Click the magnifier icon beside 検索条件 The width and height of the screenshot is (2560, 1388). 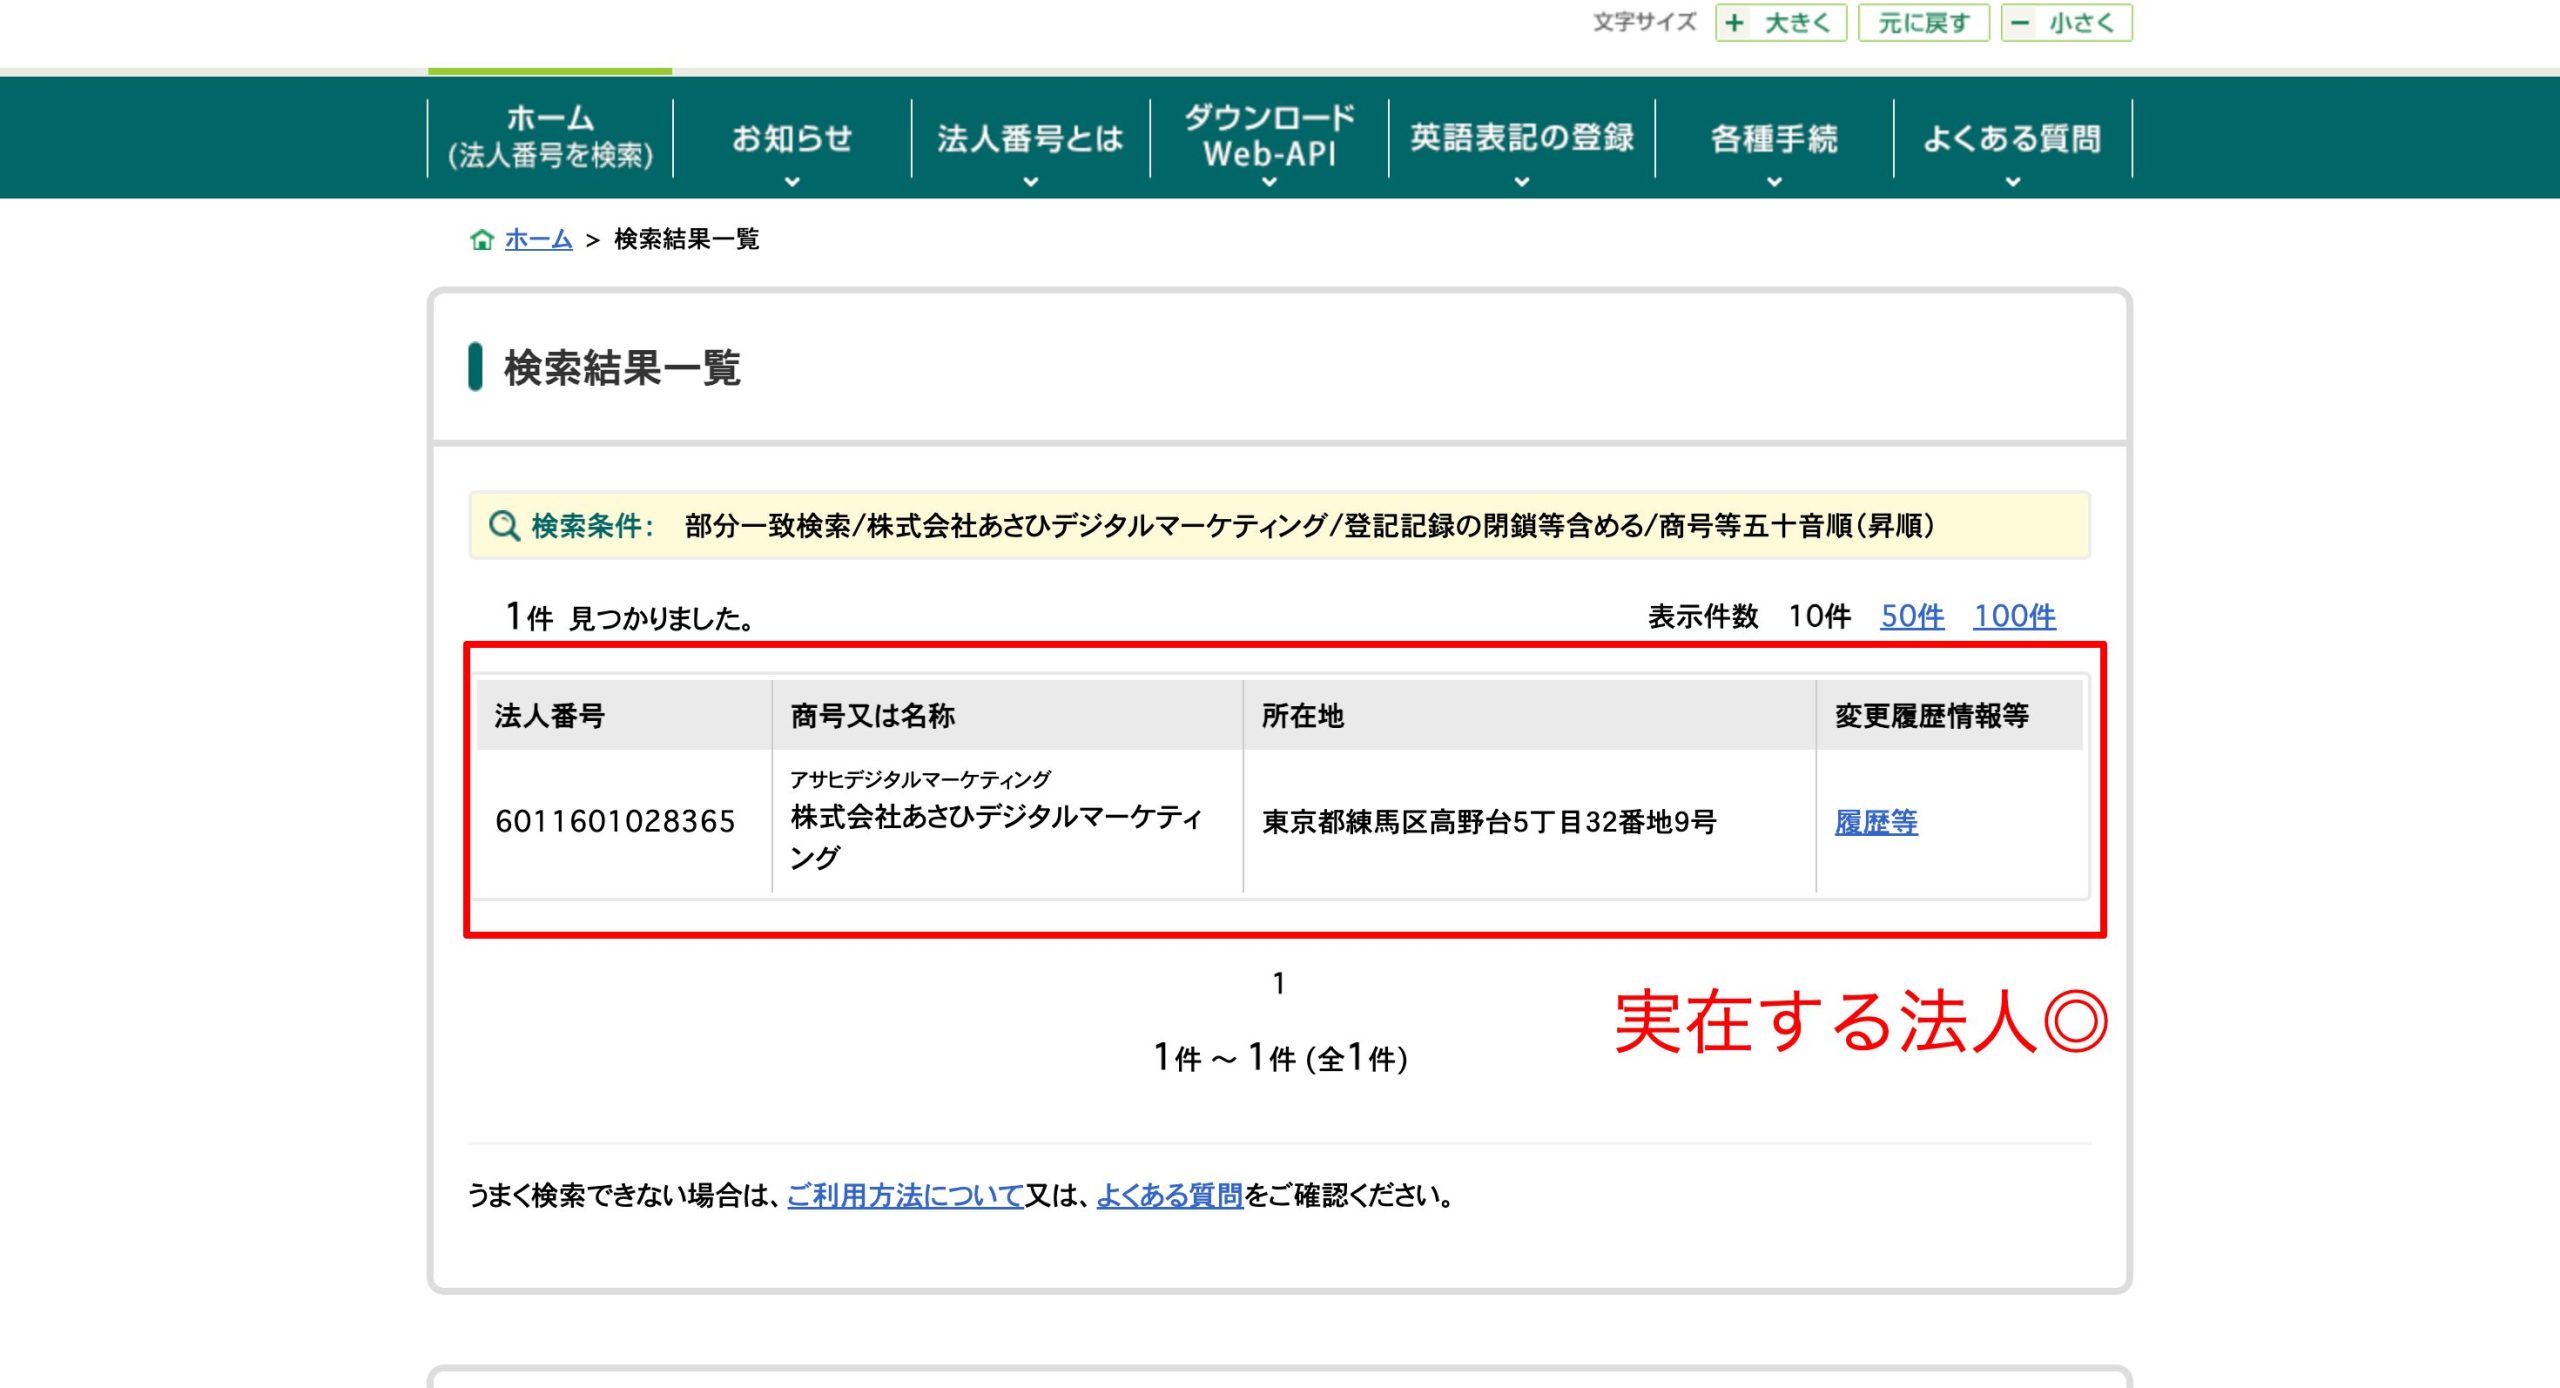pos(504,526)
